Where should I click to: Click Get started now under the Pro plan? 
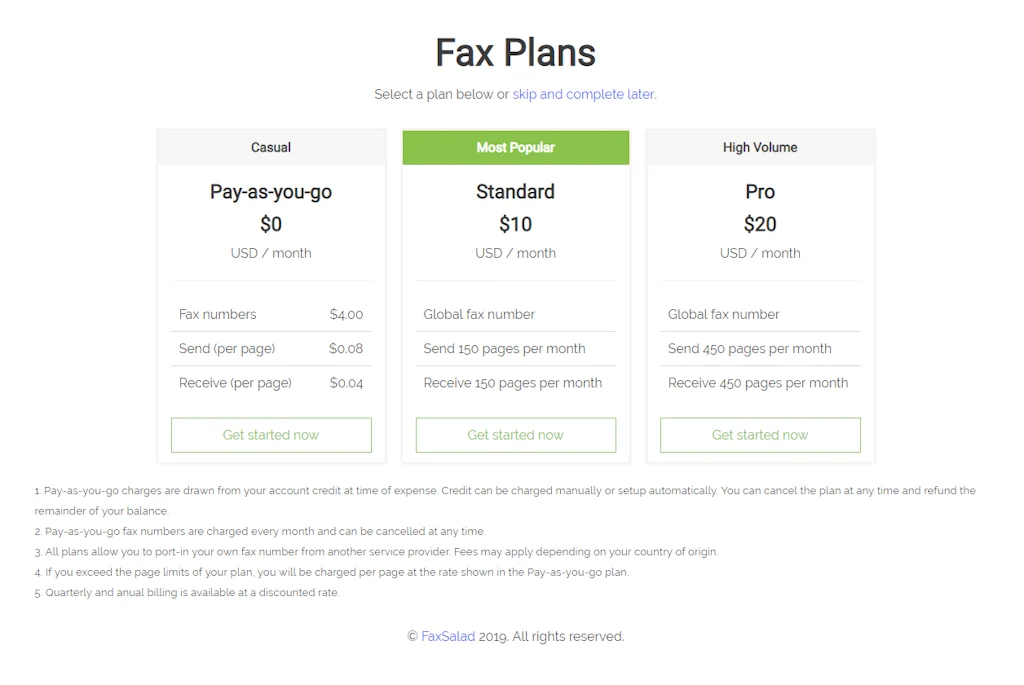coord(760,434)
